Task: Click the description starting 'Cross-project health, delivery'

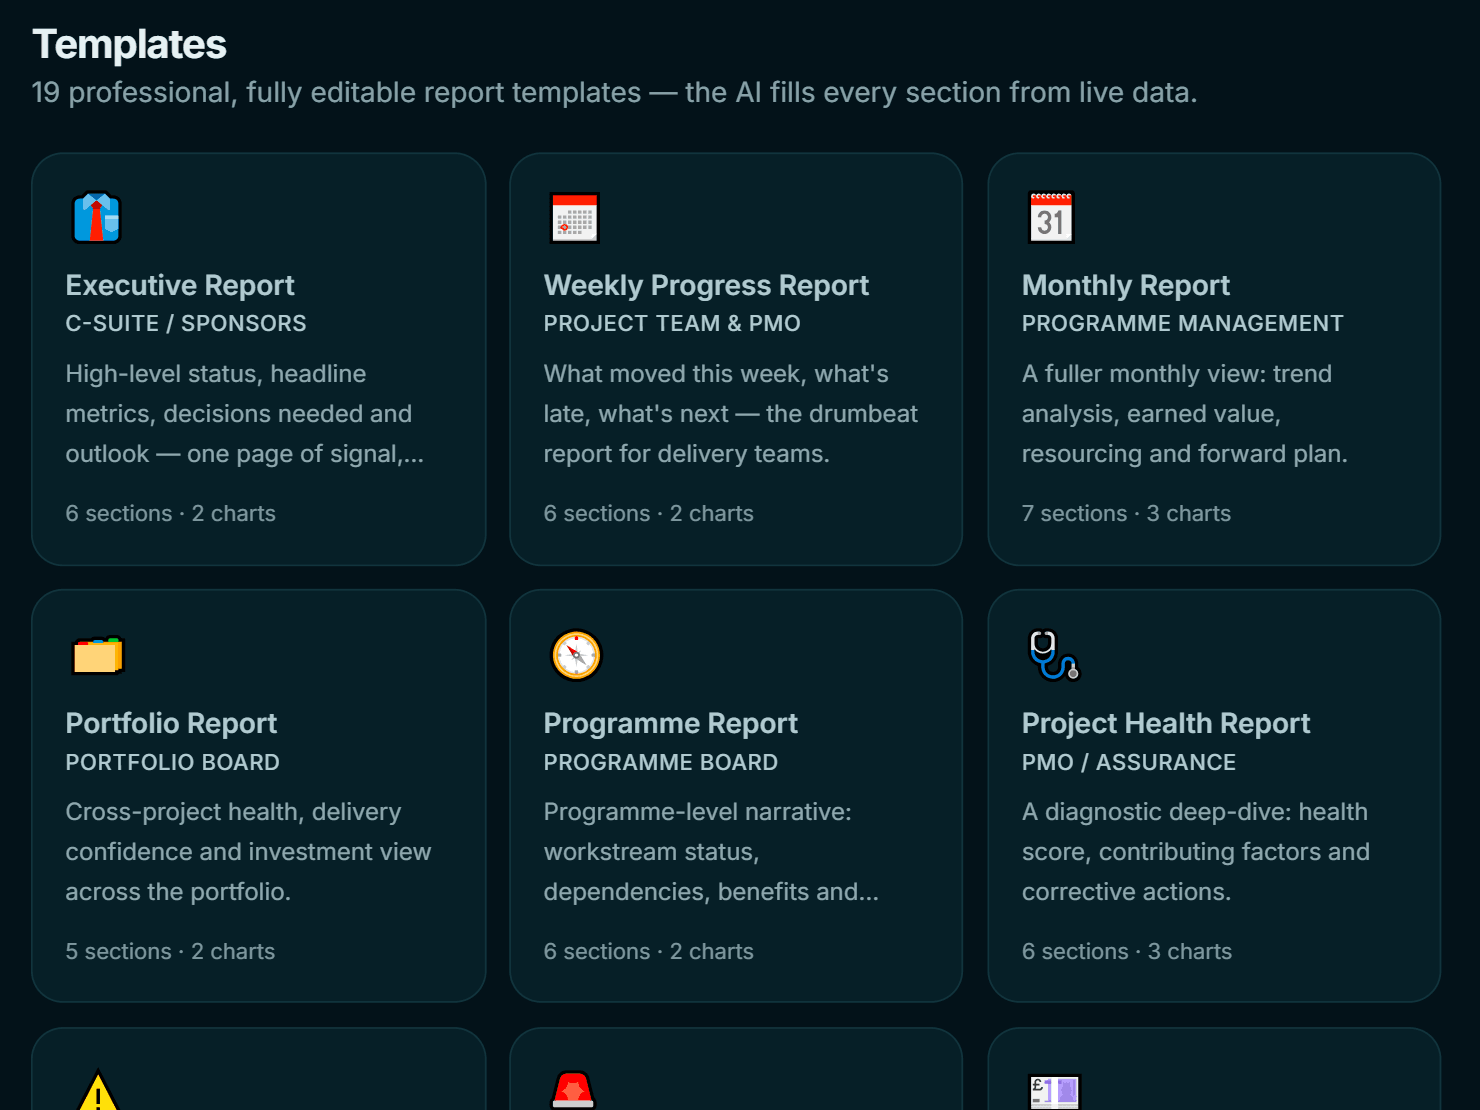Action: (248, 852)
